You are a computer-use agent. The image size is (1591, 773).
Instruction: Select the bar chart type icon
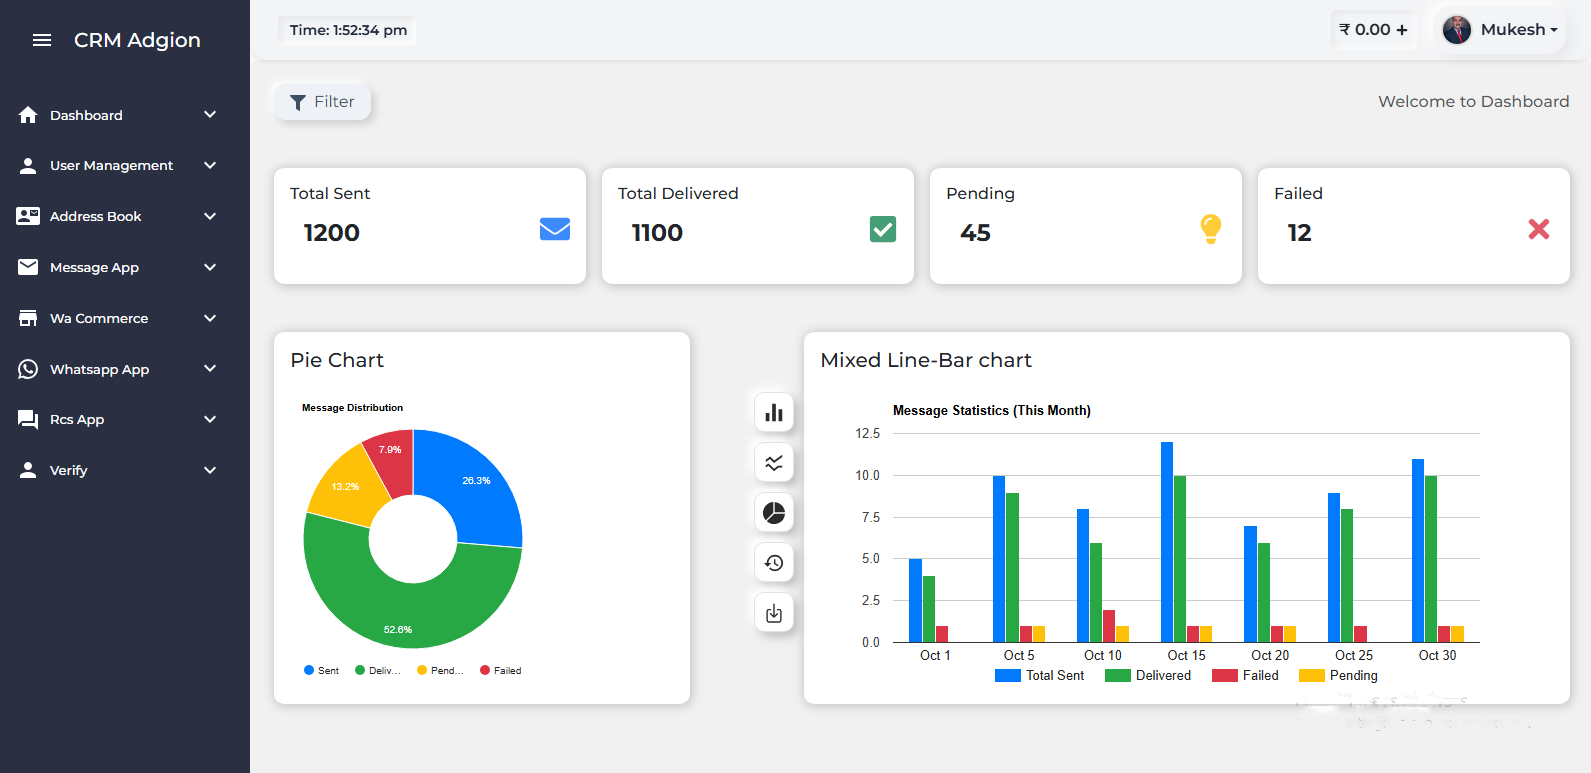774,413
